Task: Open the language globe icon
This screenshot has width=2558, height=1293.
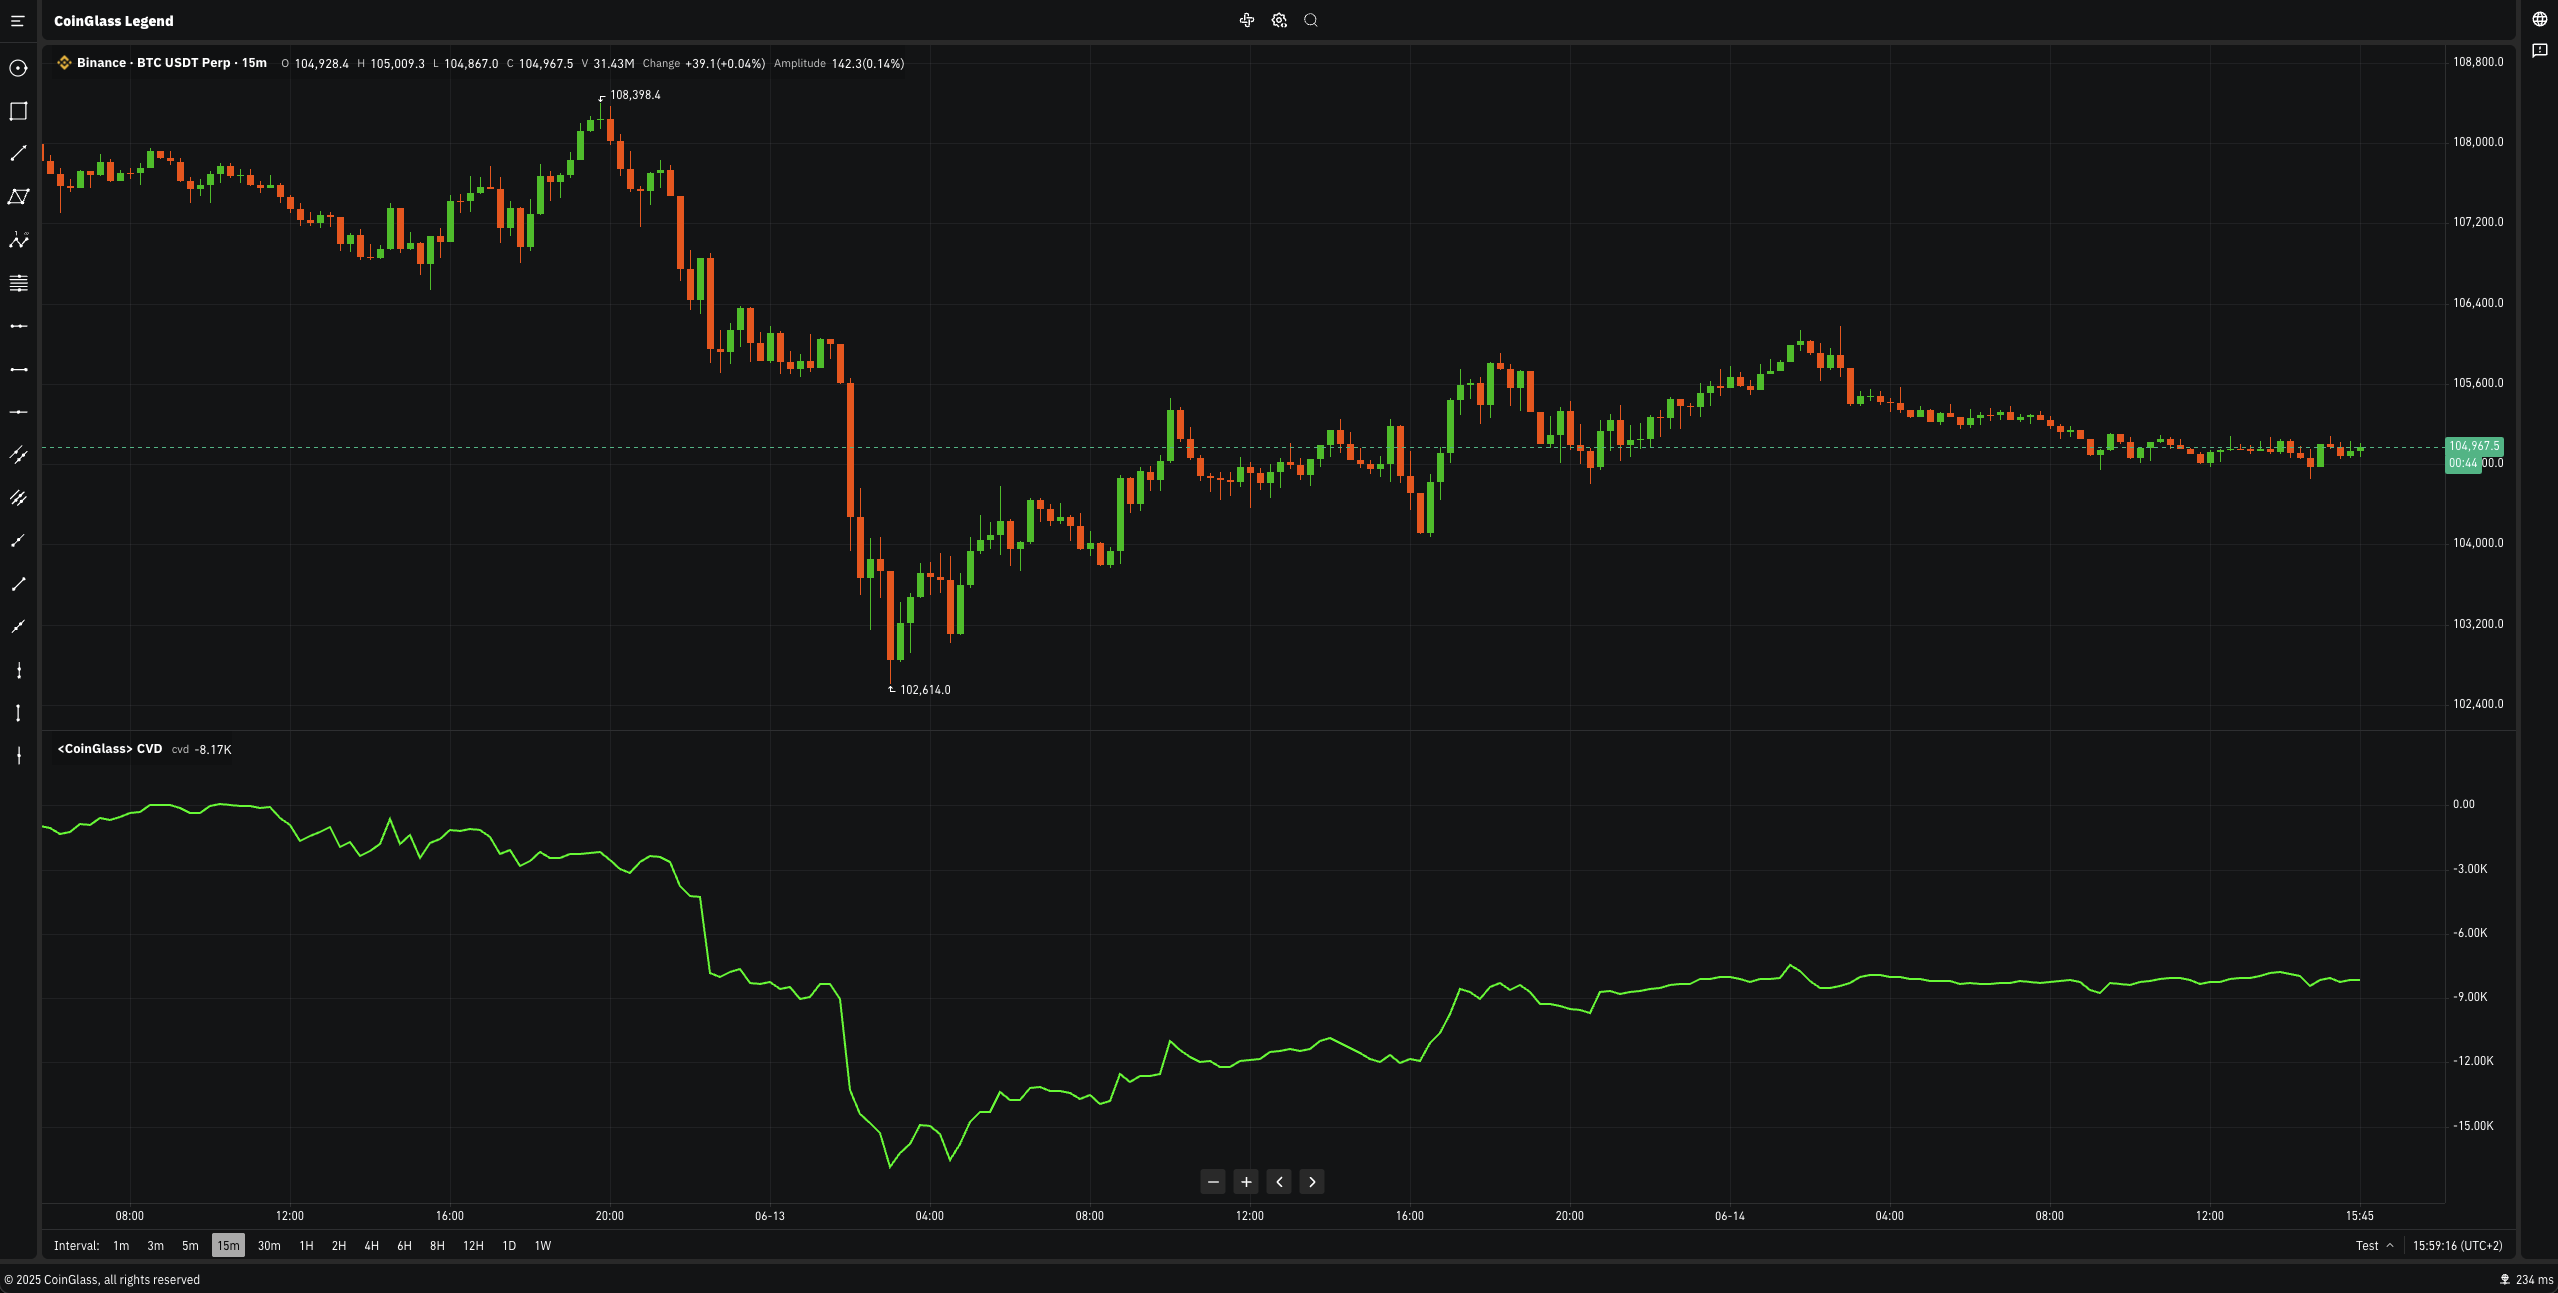Action: pyautogui.click(x=2539, y=19)
